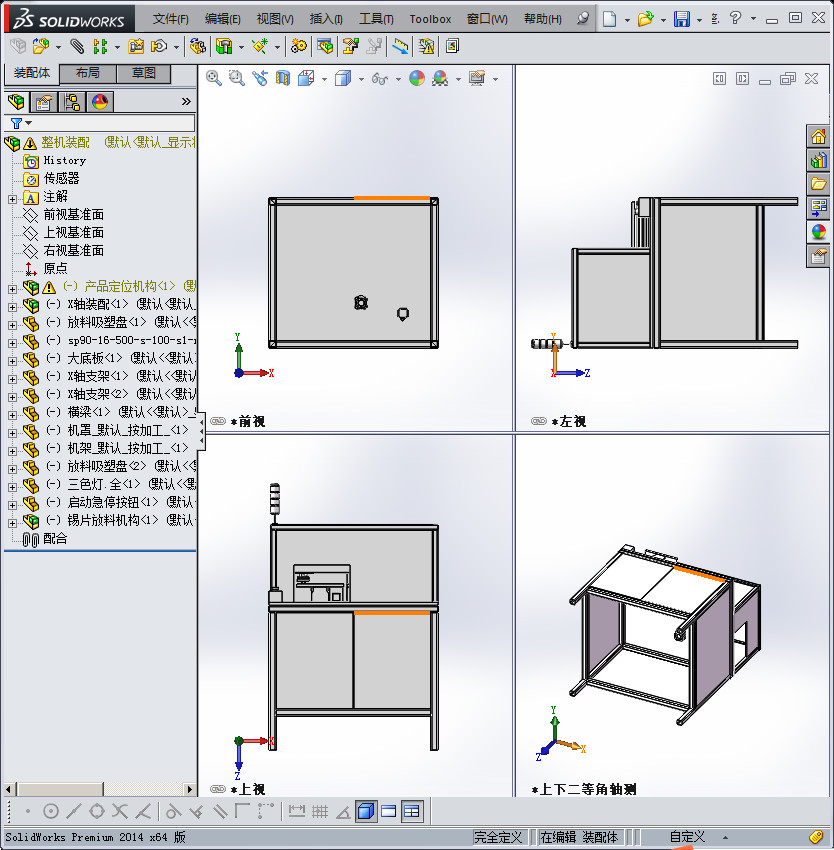The image size is (834, 850).
Task: Open the Section View icon
Action: 283,79
